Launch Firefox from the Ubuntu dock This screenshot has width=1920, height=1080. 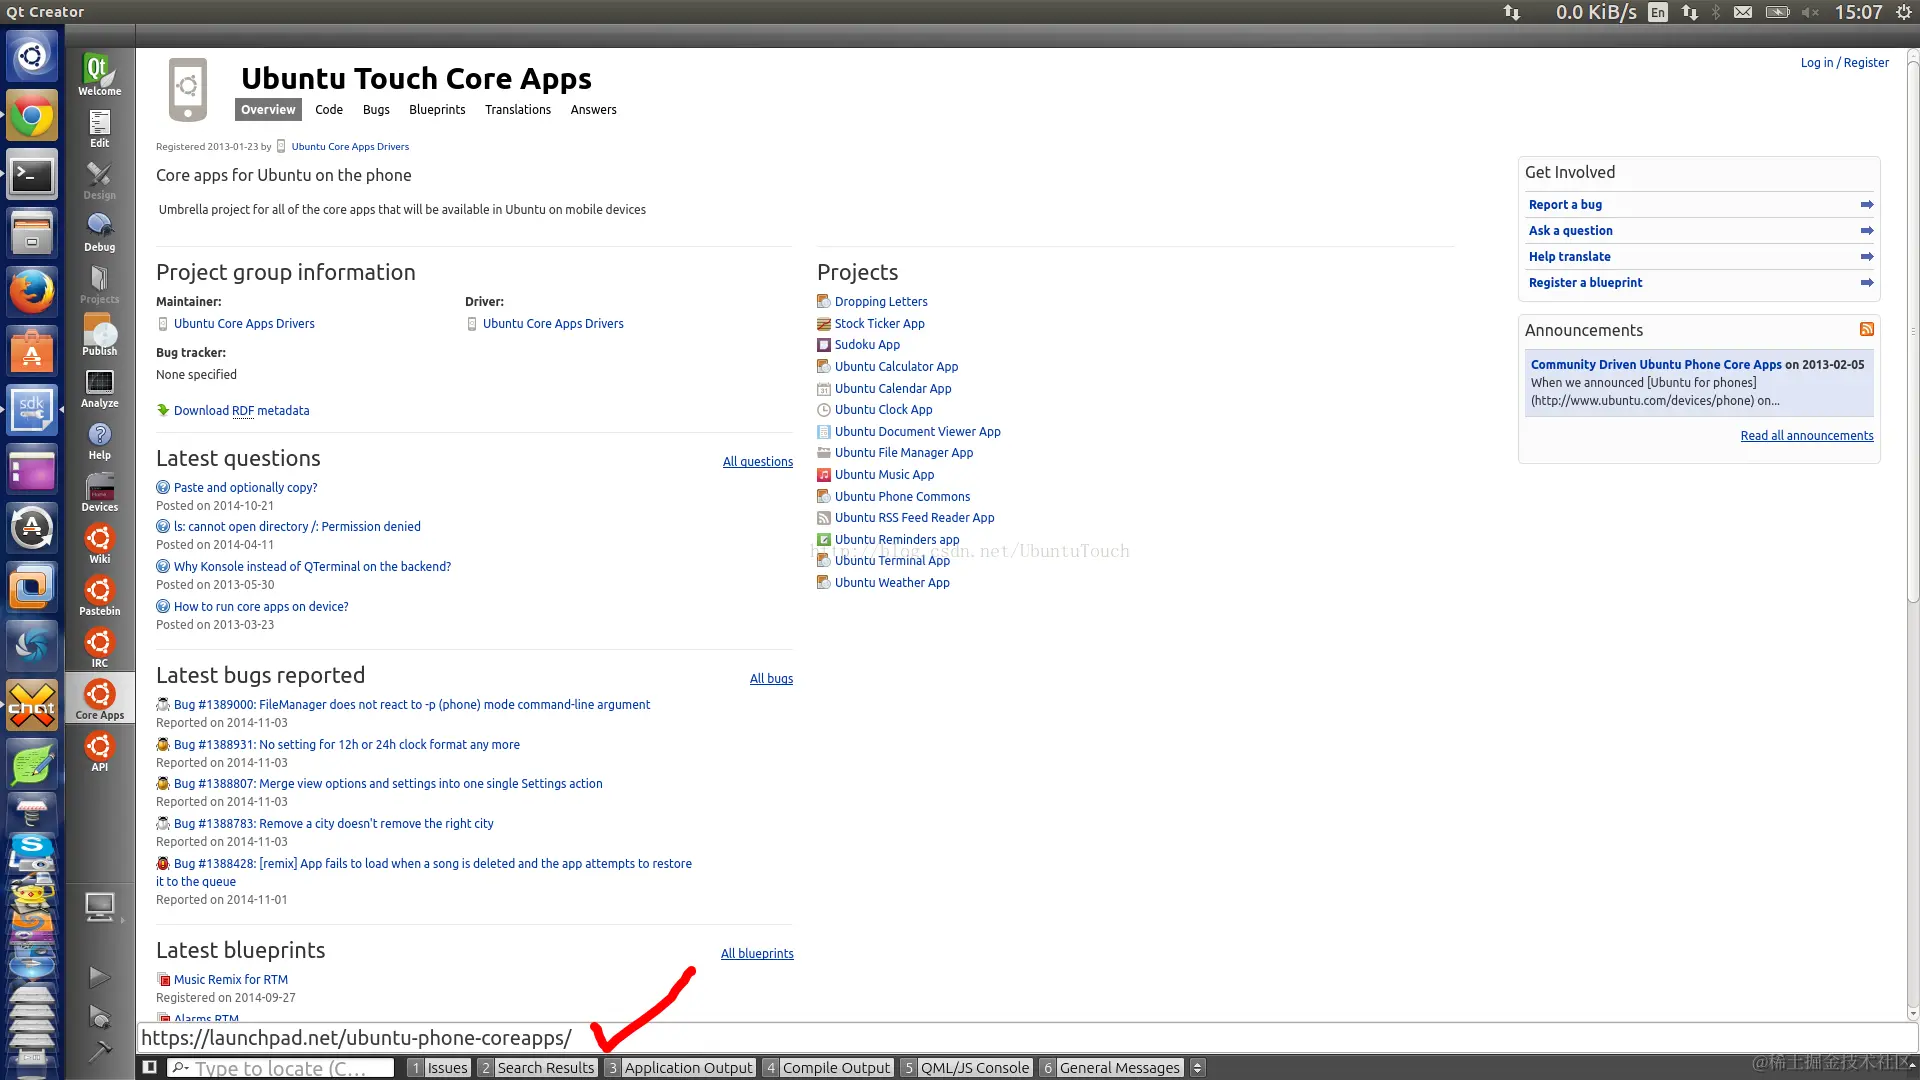tap(32, 292)
